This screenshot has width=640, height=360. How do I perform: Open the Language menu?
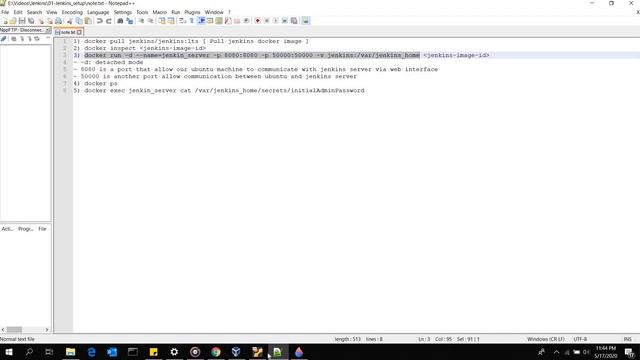(x=98, y=12)
